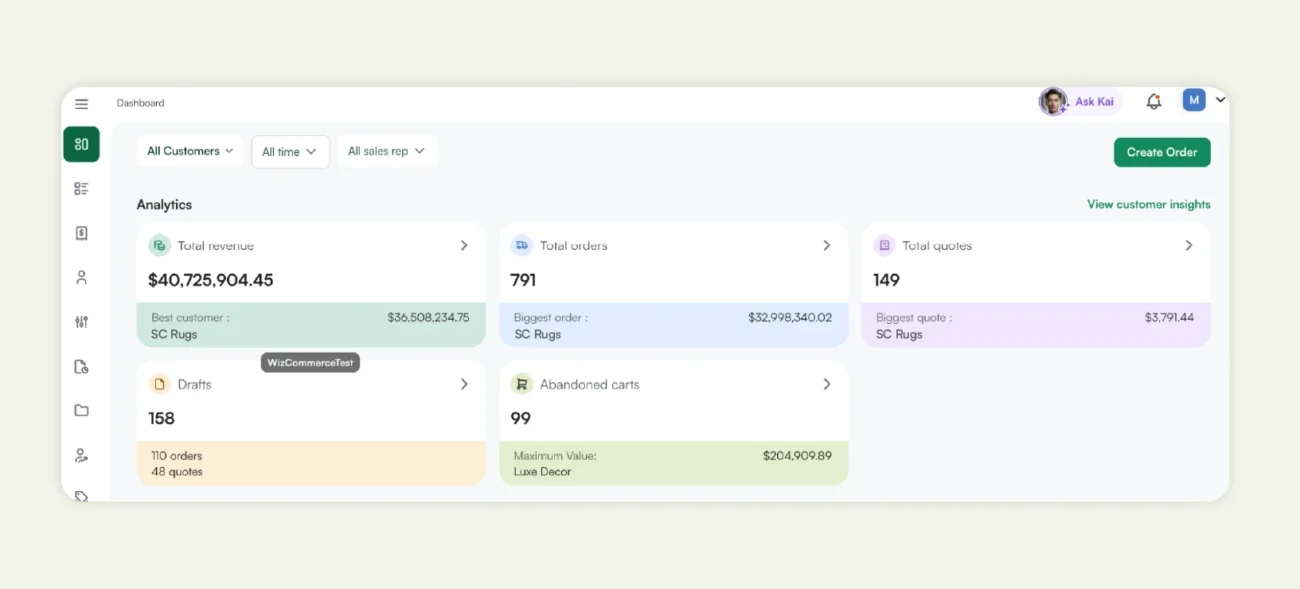Open the filters sliders icon in sidebar
This screenshot has width=1300, height=589.
coord(81,322)
